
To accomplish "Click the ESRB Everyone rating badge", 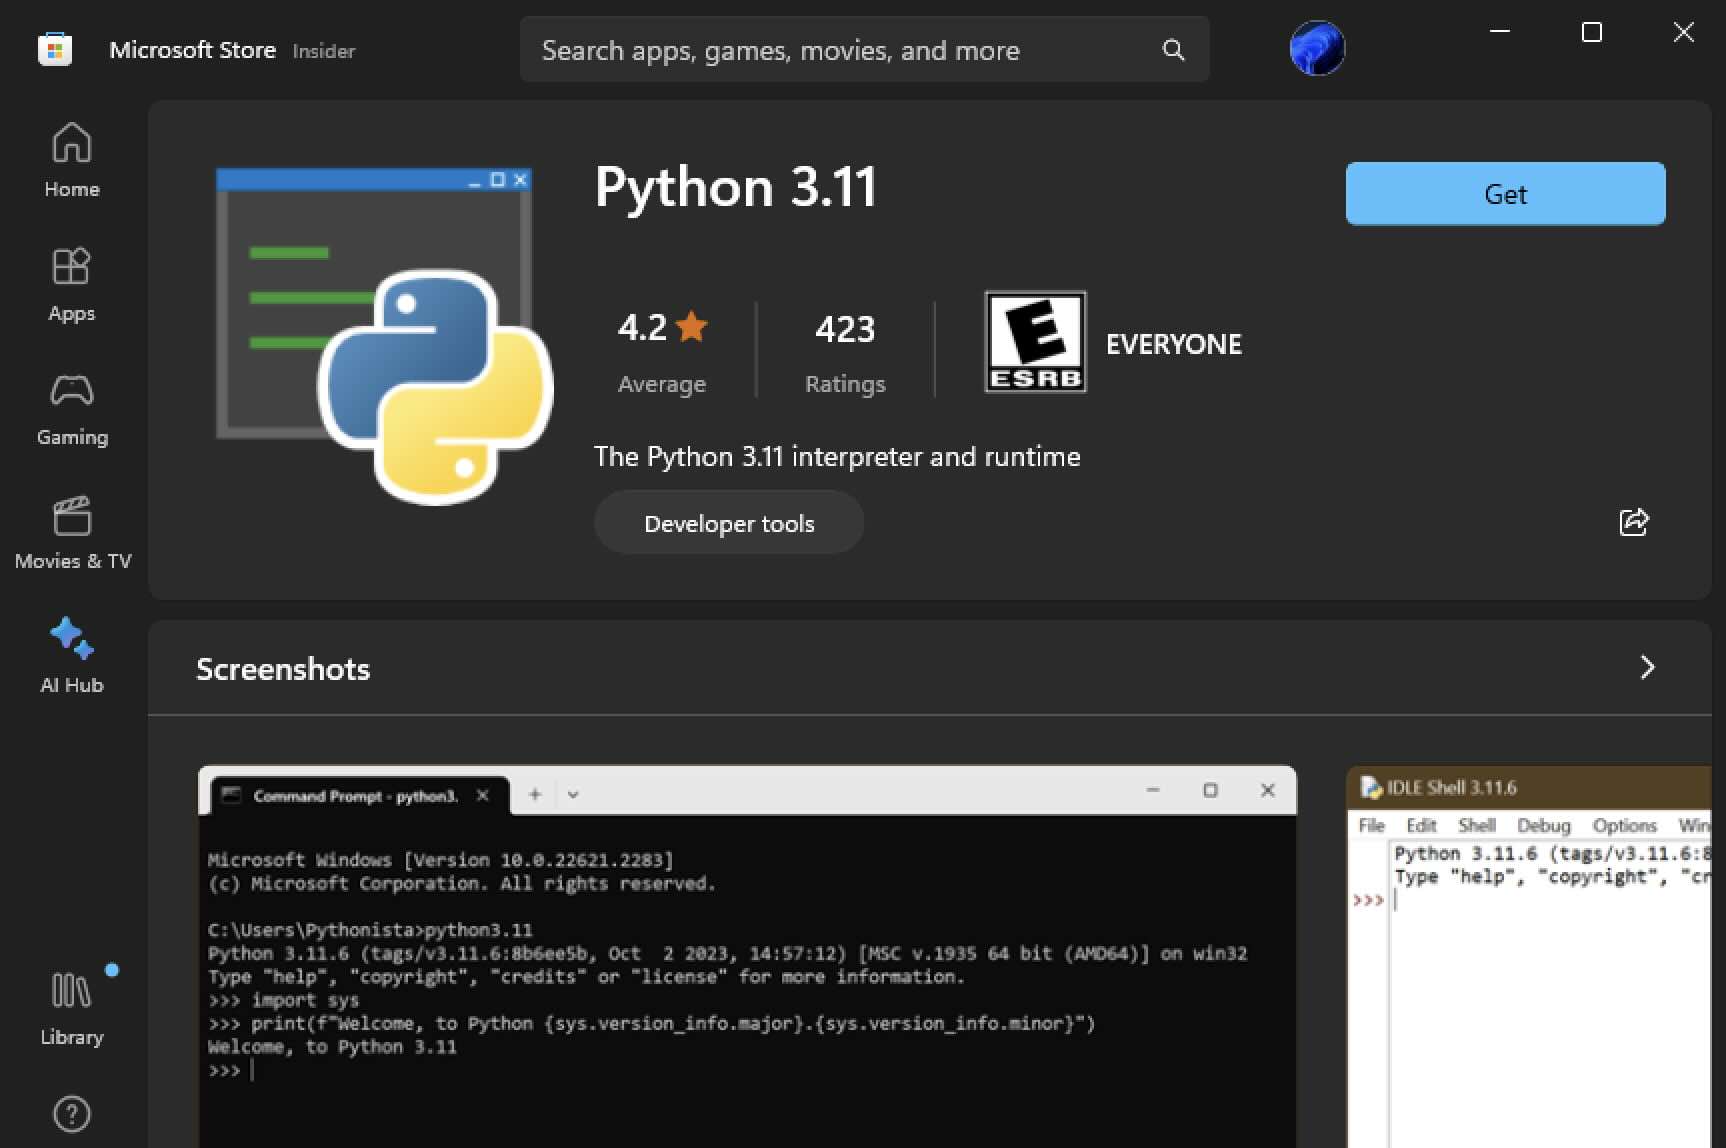I will point(1035,342).
